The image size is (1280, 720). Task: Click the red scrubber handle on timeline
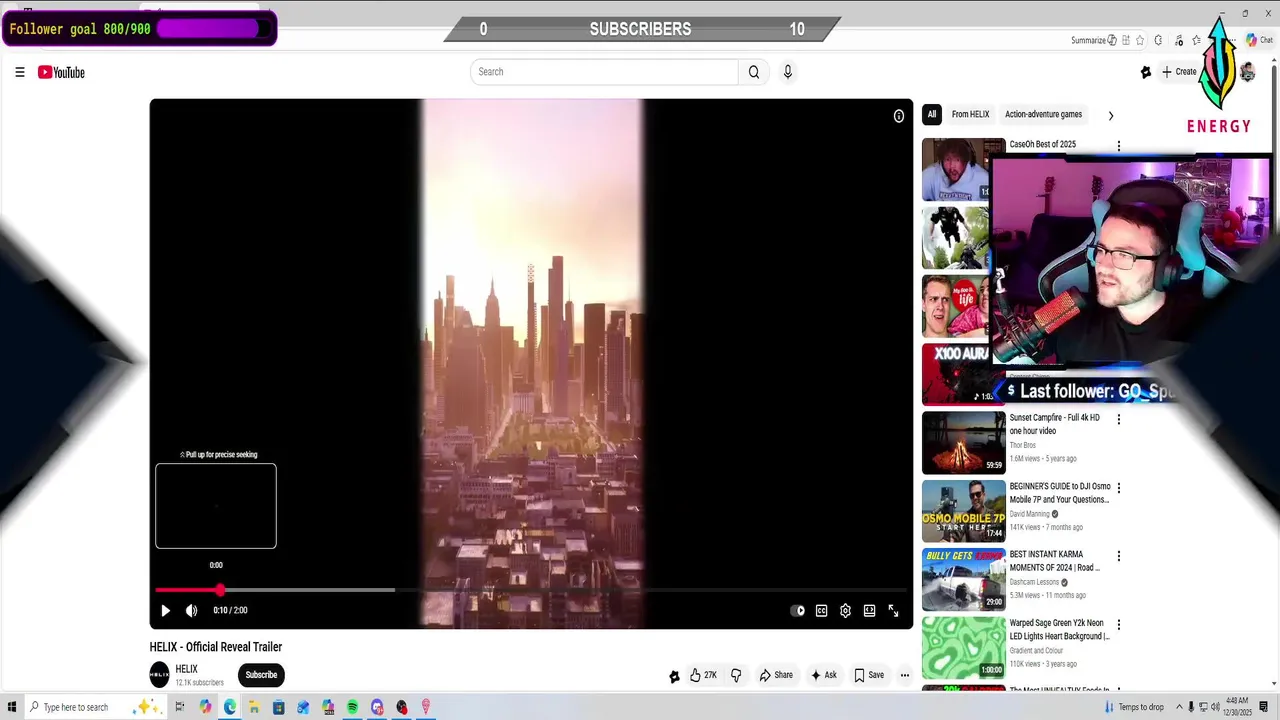[220, 590]
